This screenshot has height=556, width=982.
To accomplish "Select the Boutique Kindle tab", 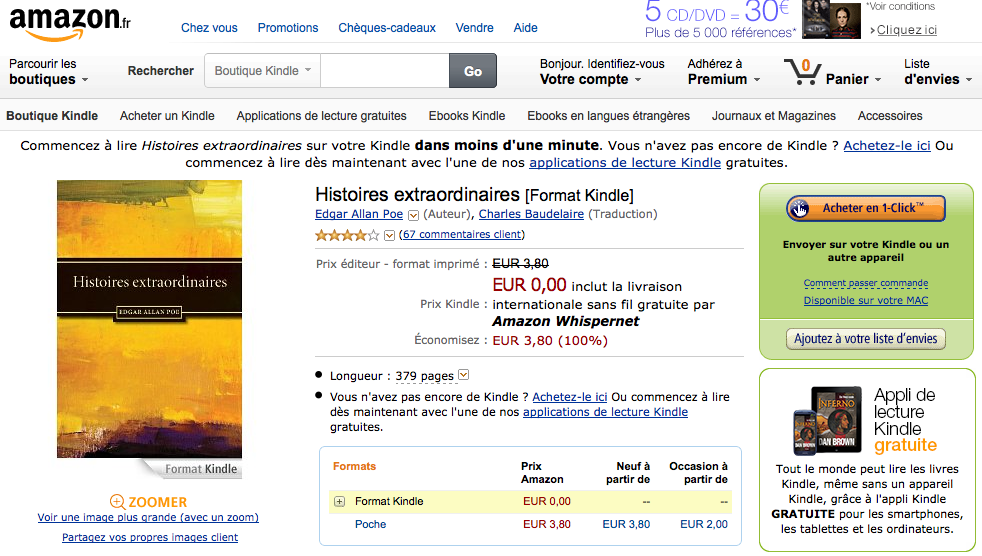I will click(52, 116).
